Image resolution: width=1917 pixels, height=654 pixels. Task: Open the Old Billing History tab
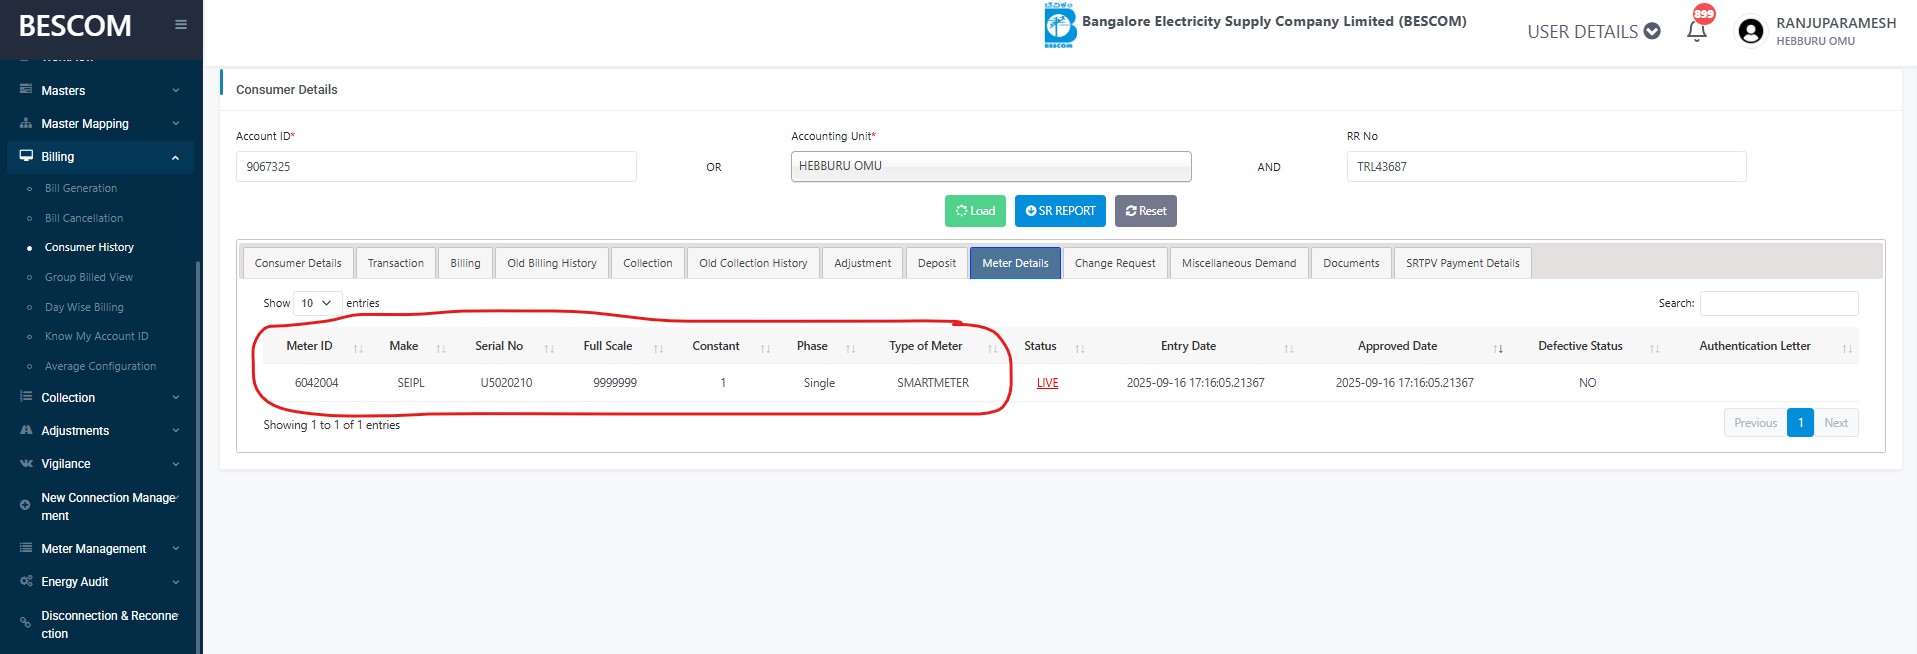551,263
